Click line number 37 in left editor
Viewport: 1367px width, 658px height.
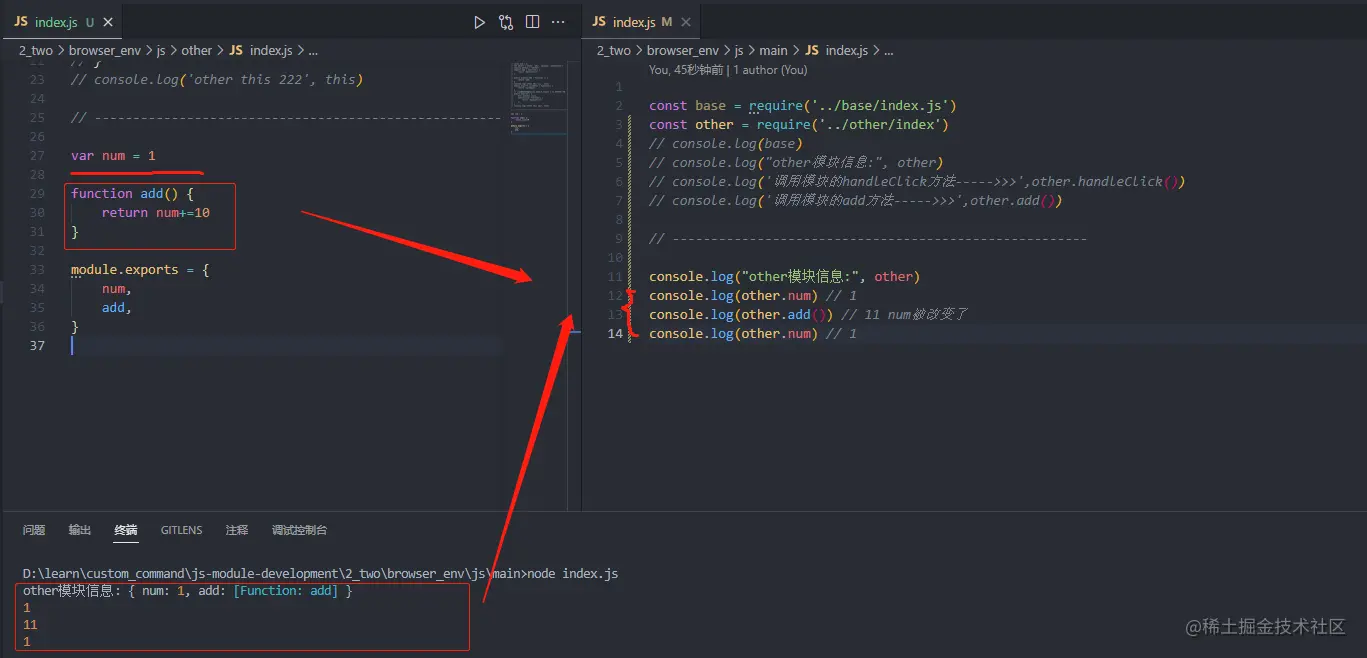(x=37, y=346)
